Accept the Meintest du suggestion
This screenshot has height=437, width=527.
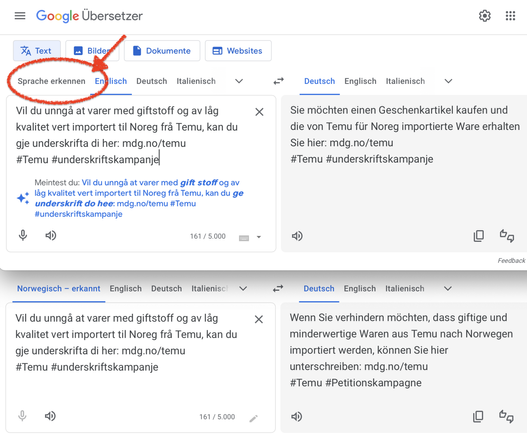click(139, 198)
